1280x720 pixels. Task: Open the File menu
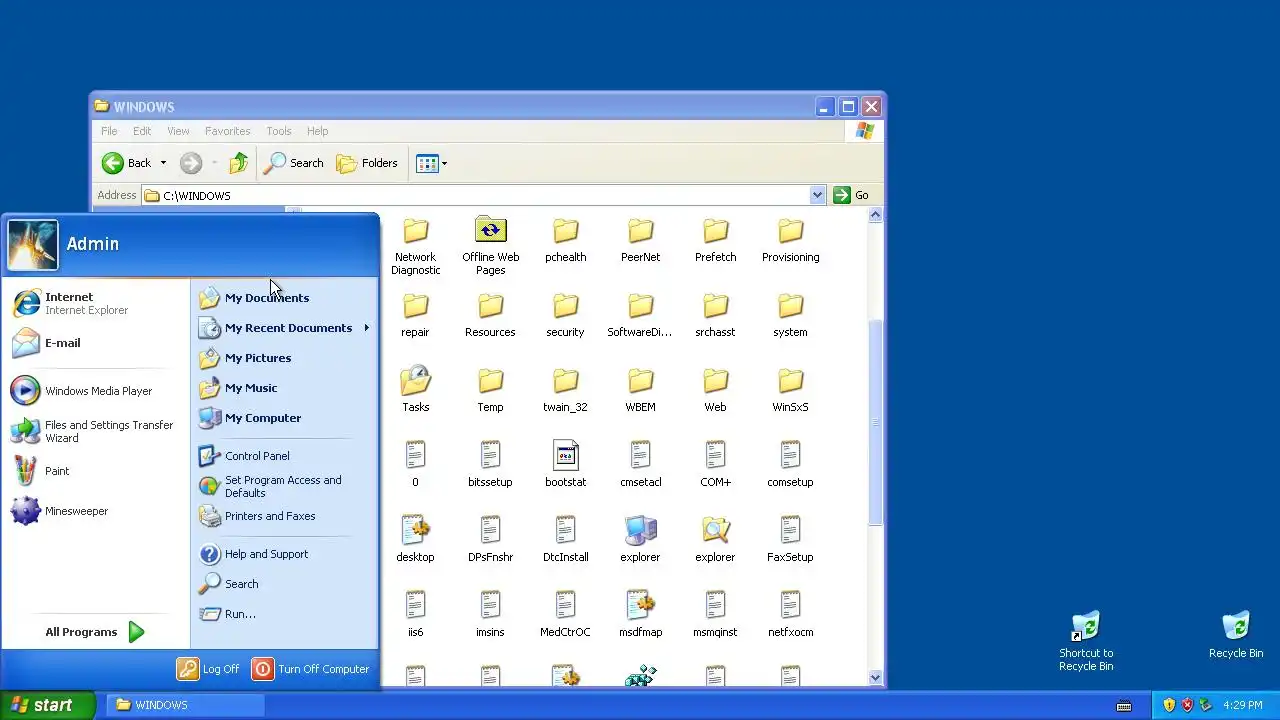click(x=109, y=131)
